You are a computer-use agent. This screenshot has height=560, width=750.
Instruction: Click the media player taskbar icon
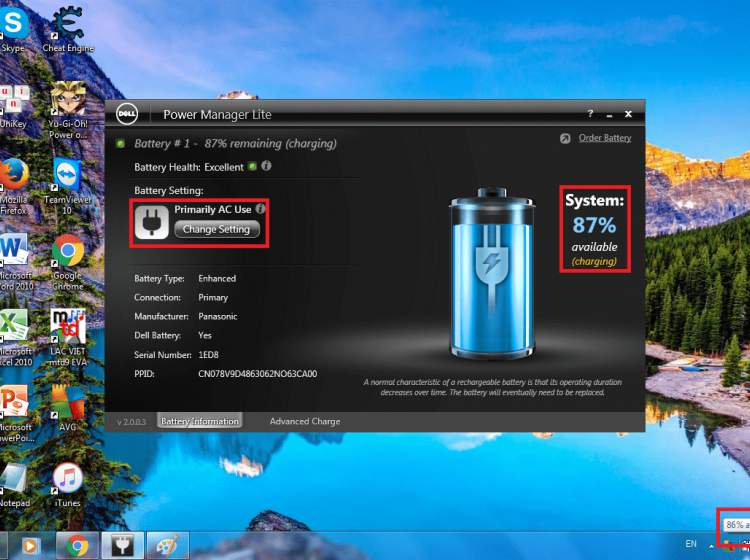[x=30, y=546]
